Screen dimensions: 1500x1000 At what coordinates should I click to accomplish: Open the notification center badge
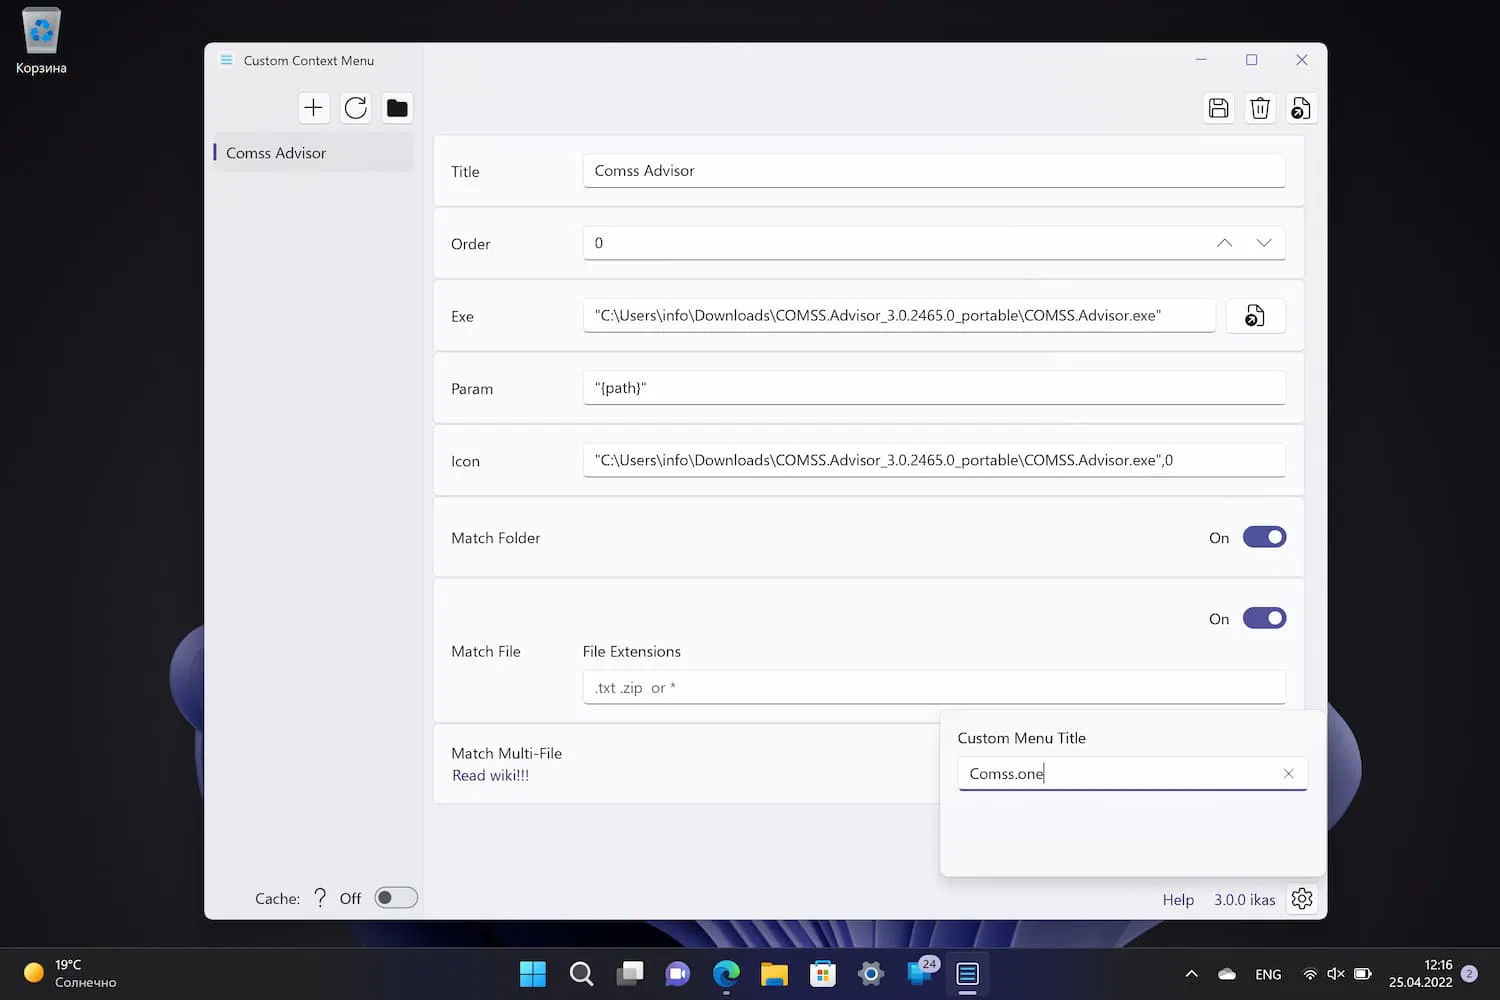click(x=1469, y=973)
